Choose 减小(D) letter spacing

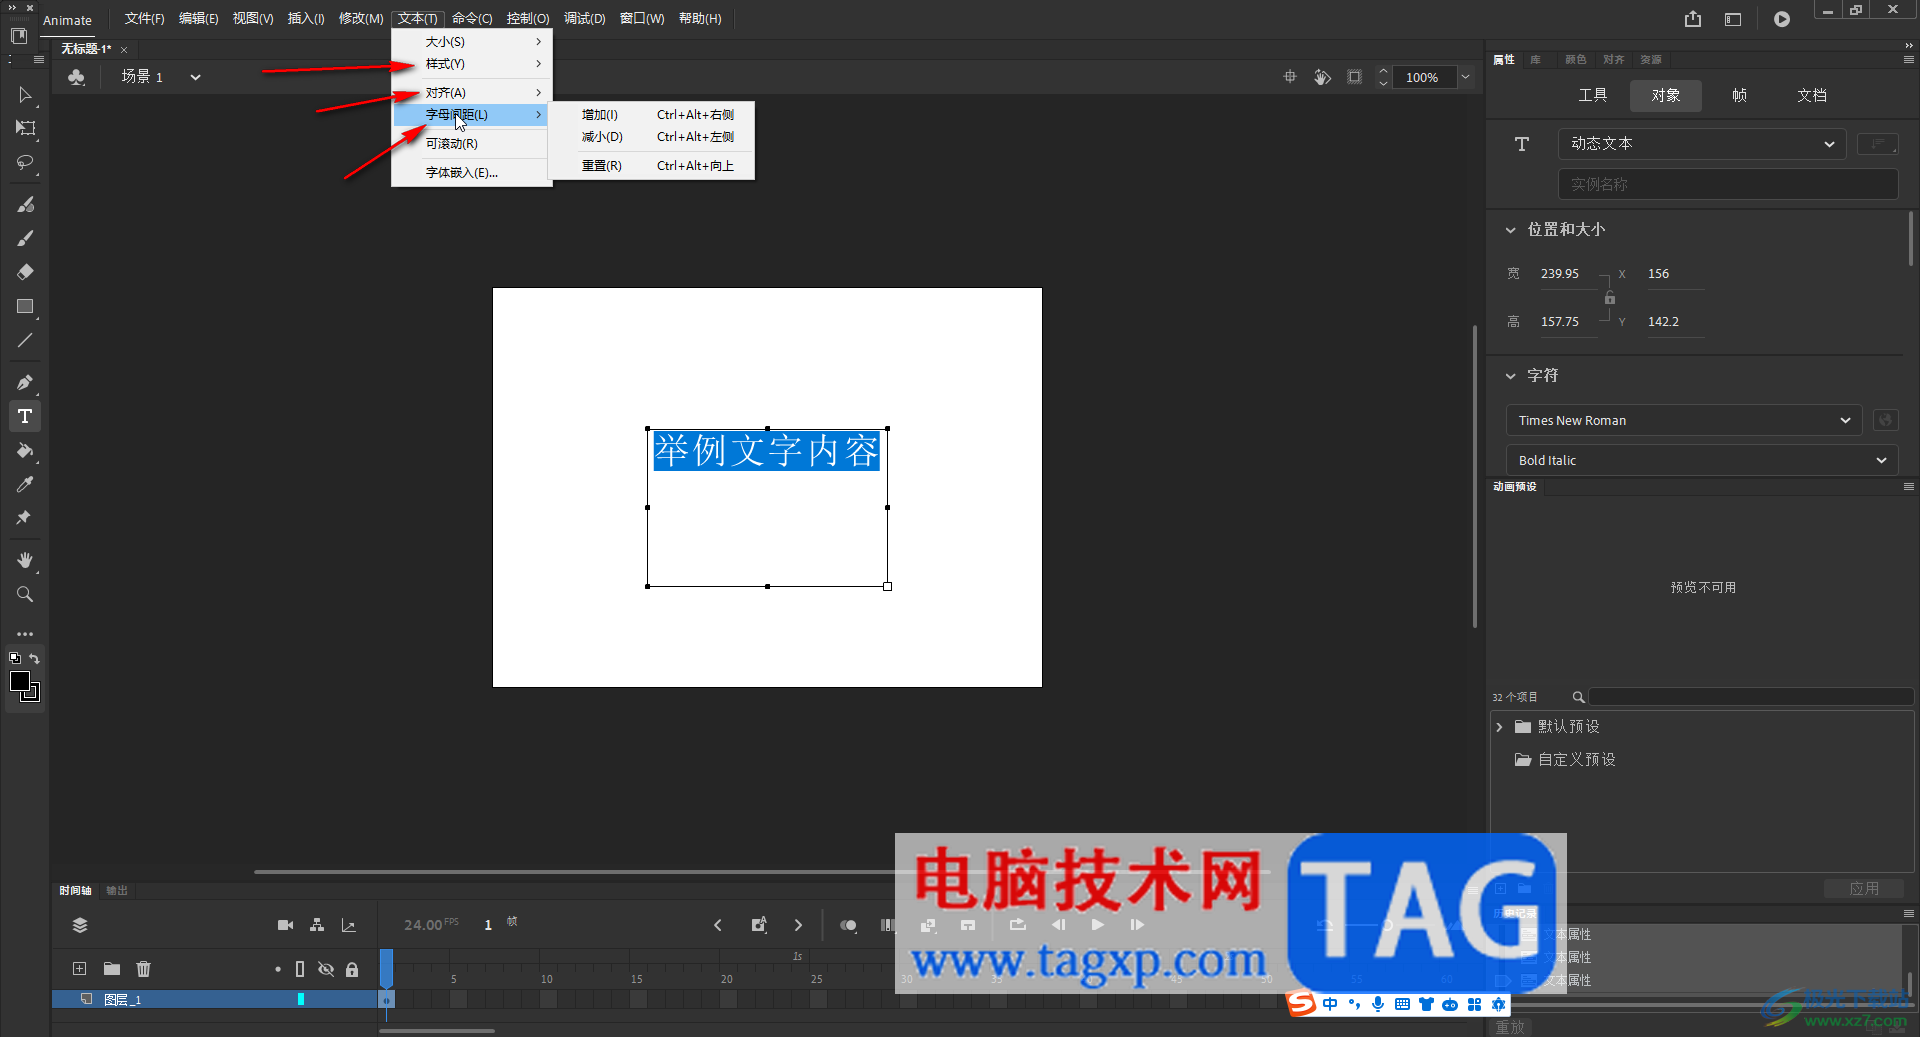pyautogui.click(x=653, y=137)
